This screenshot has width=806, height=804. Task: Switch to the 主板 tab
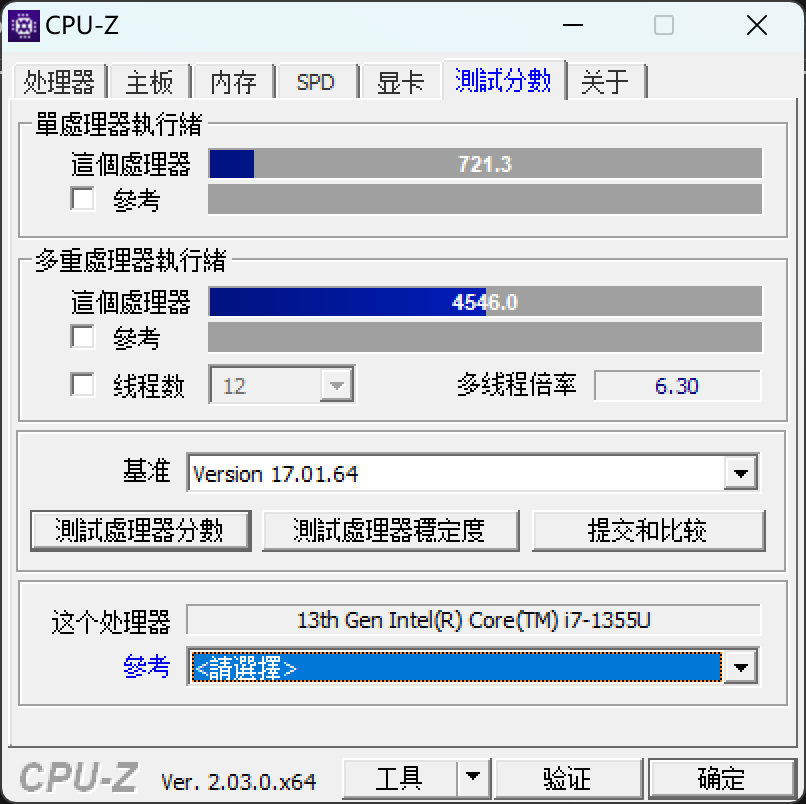[x=150, y=81]
